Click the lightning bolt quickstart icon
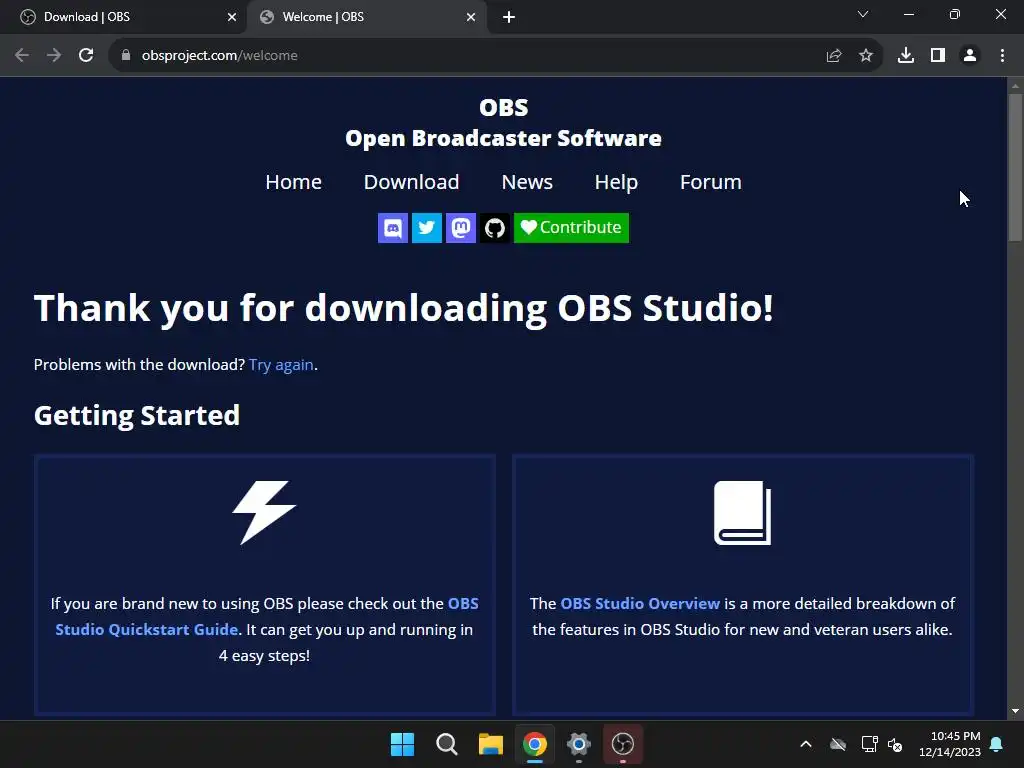The width and height of the screenshot is (1024, 768). pyautogui.click(x=264, y=513)
